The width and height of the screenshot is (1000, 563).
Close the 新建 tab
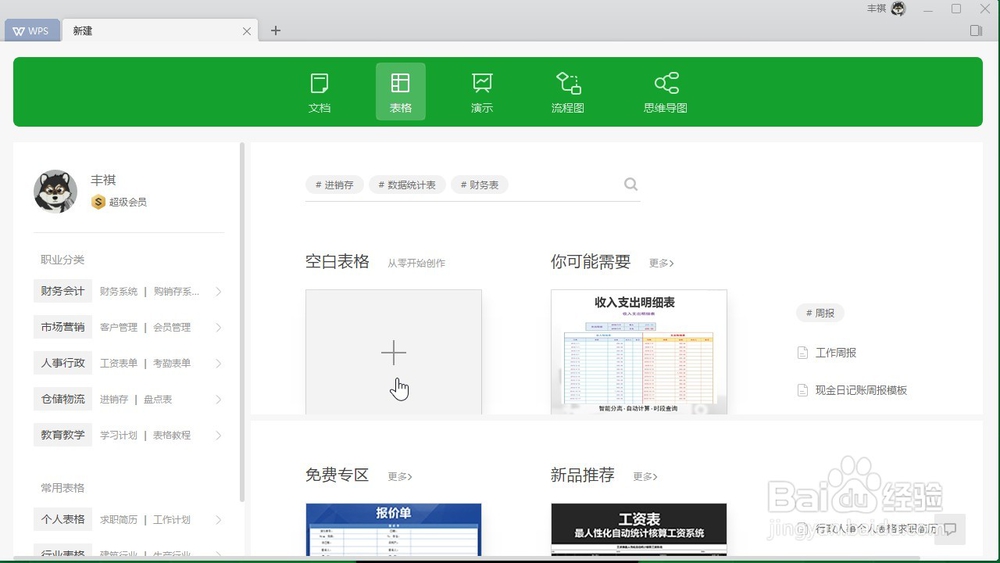tap(247, 31)
